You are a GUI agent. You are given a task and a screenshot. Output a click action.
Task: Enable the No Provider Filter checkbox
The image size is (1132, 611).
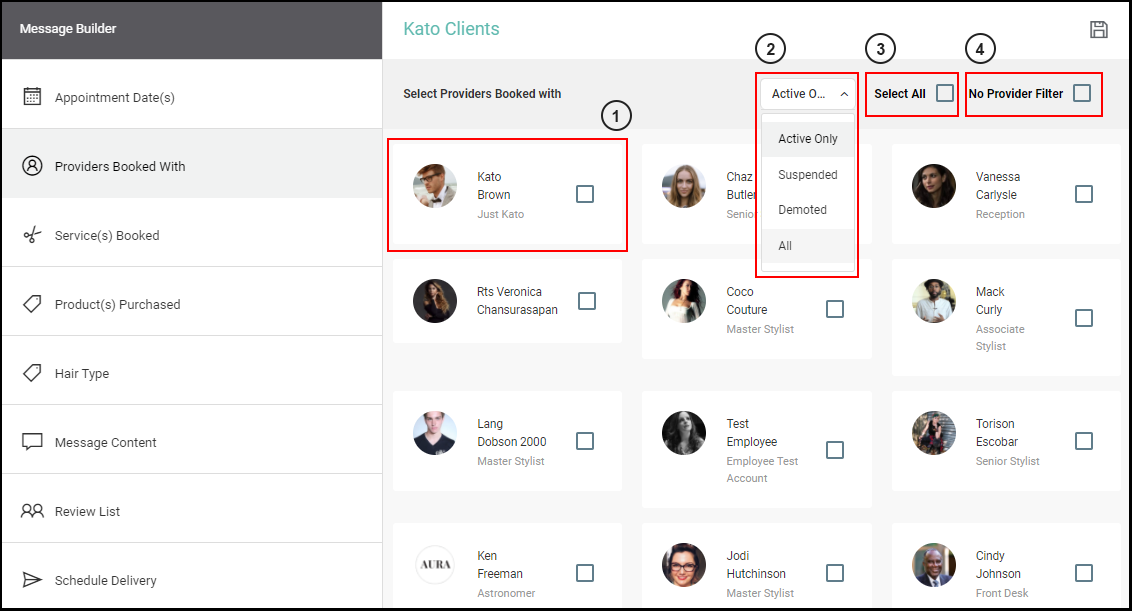click(x=1081, y=93)
